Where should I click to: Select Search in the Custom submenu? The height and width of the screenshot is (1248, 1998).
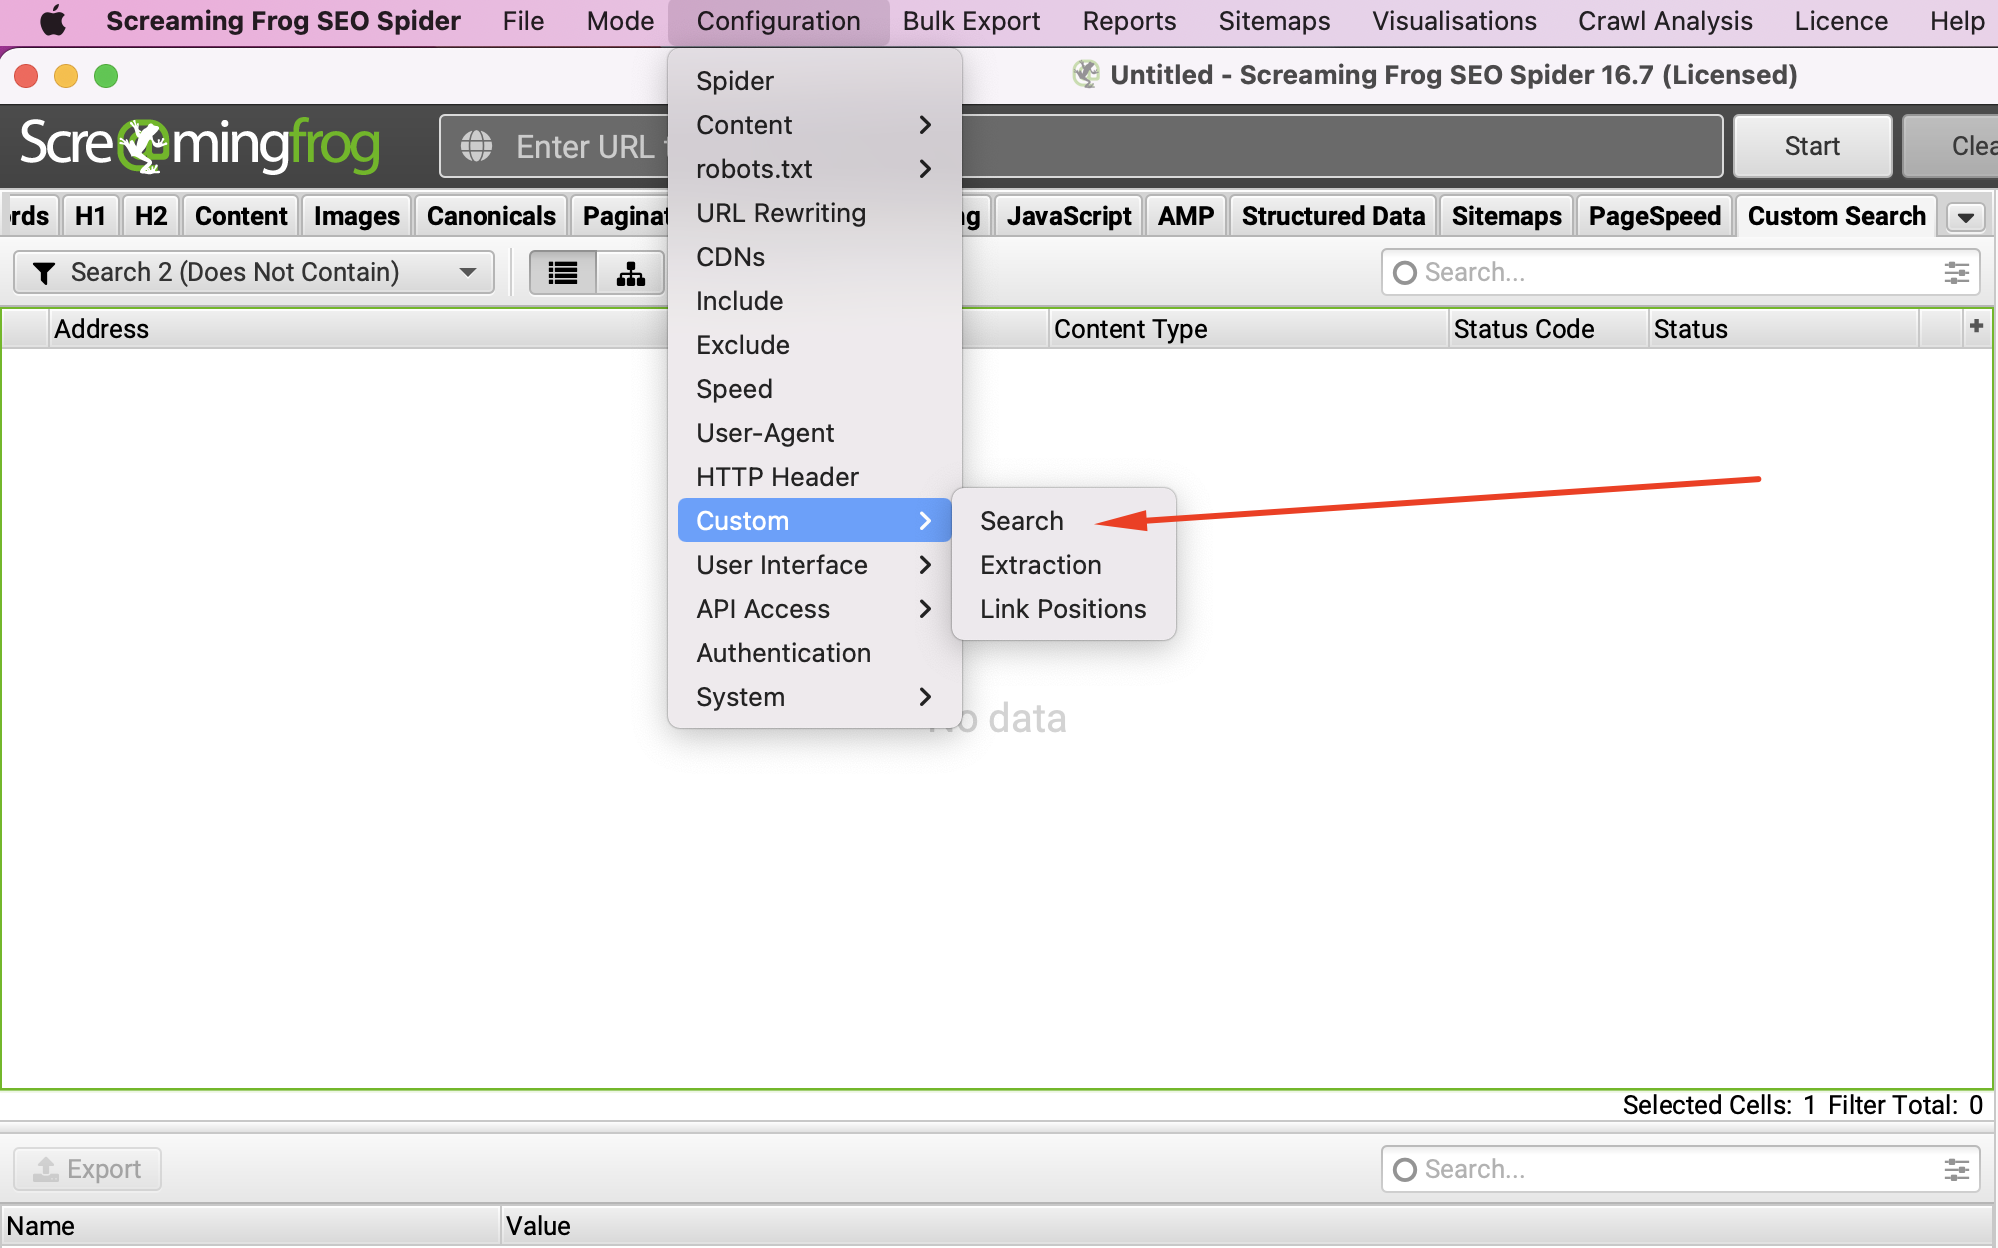click(x=1021, y=521)
